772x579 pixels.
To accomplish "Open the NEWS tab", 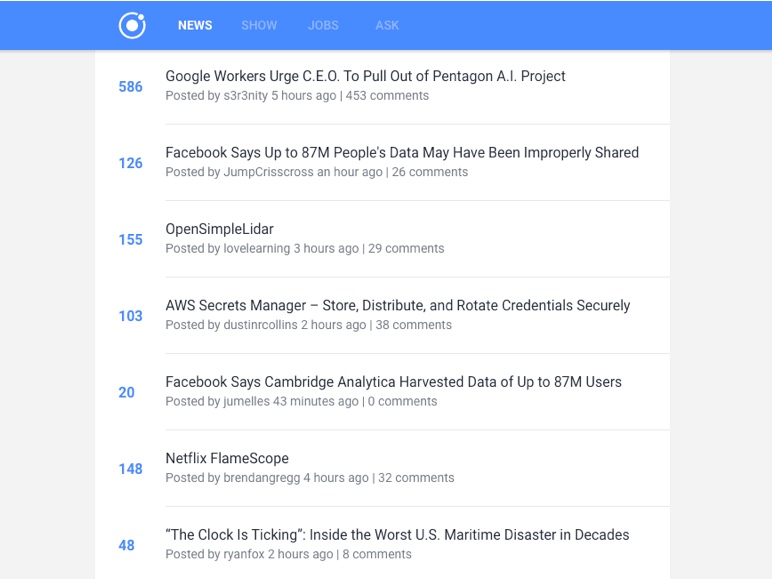I will coord(195,26).
